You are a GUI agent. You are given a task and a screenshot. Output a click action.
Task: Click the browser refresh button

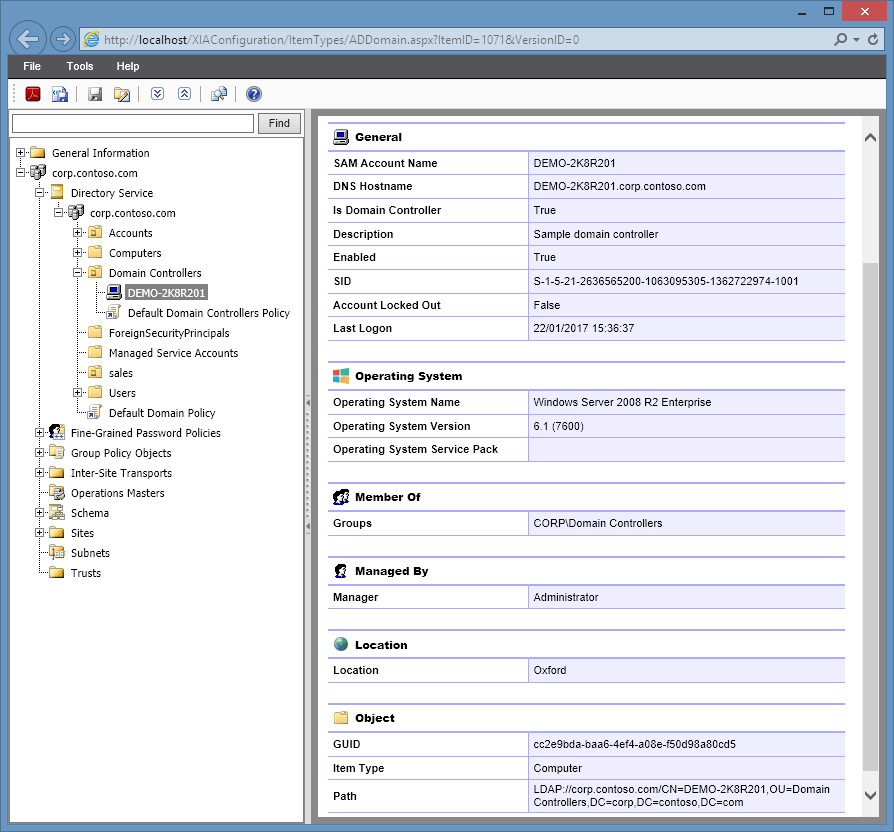coord(871,37)
